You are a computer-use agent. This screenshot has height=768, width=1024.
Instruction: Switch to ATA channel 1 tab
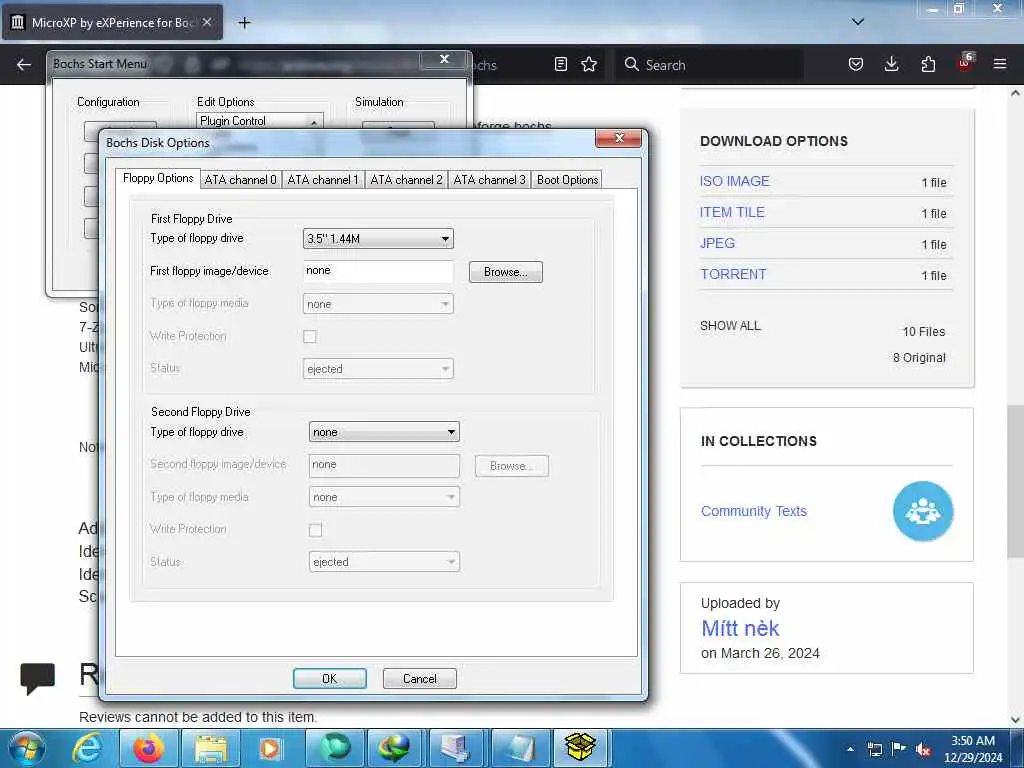(323, 180)
